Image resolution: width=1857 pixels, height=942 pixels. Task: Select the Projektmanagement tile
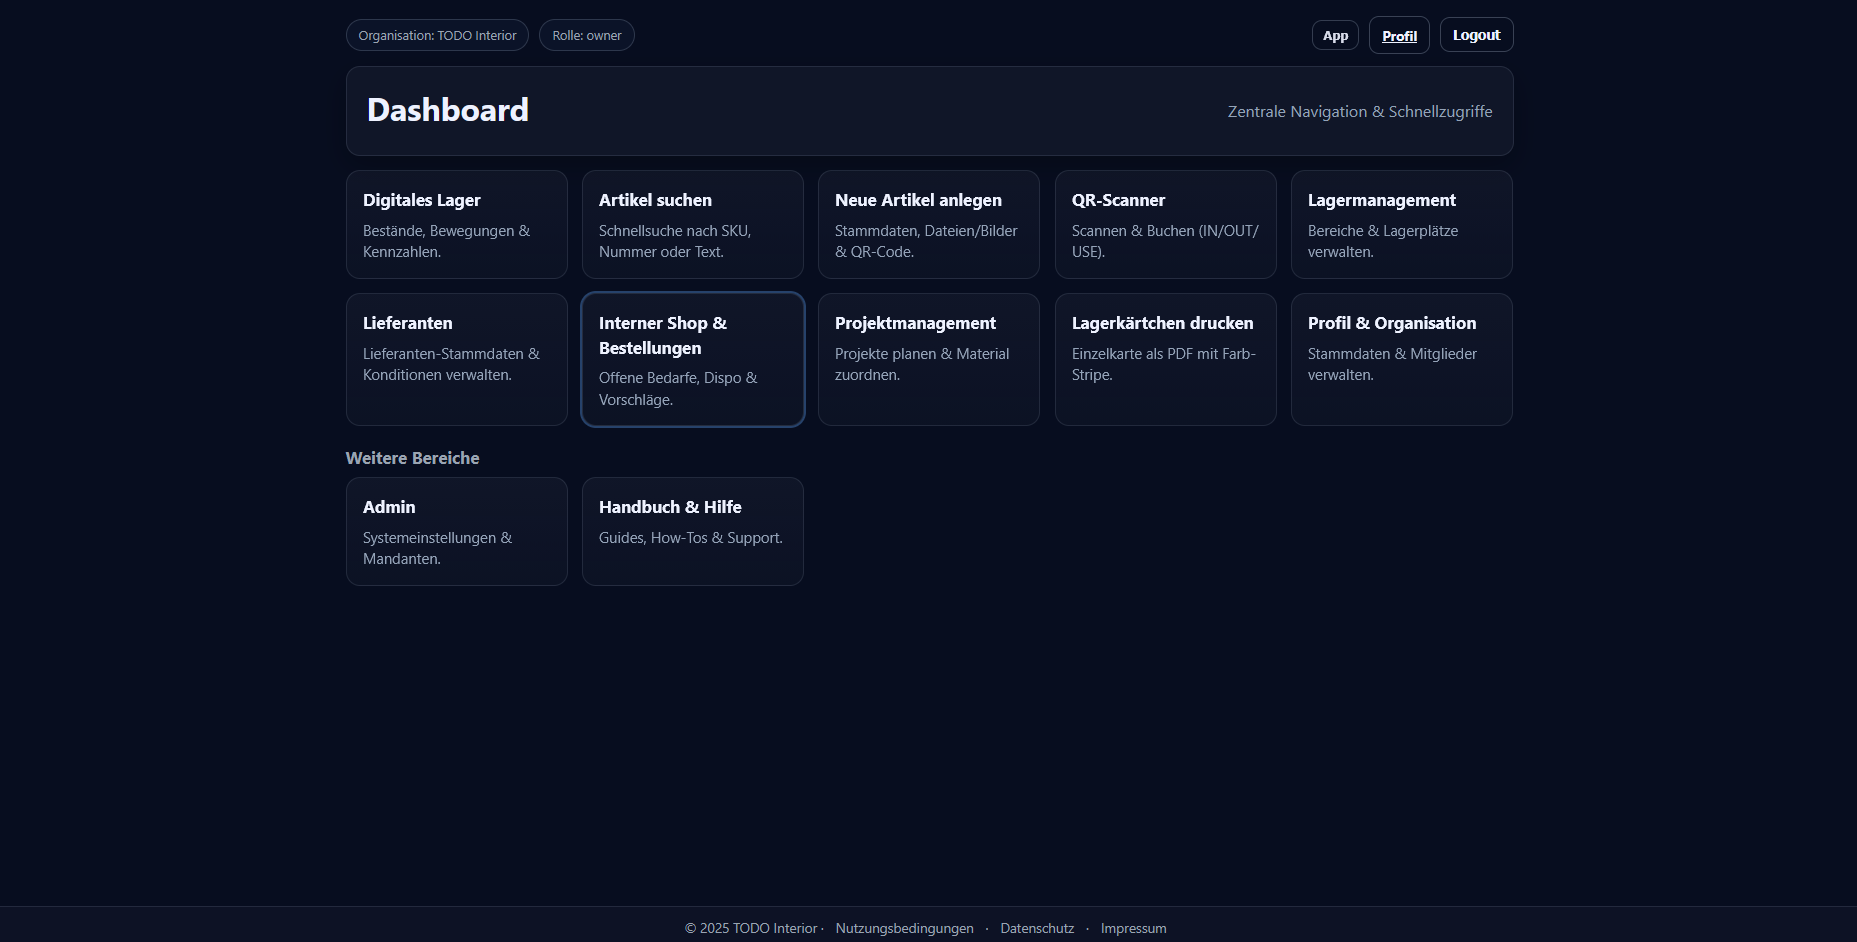click(928, 359)
